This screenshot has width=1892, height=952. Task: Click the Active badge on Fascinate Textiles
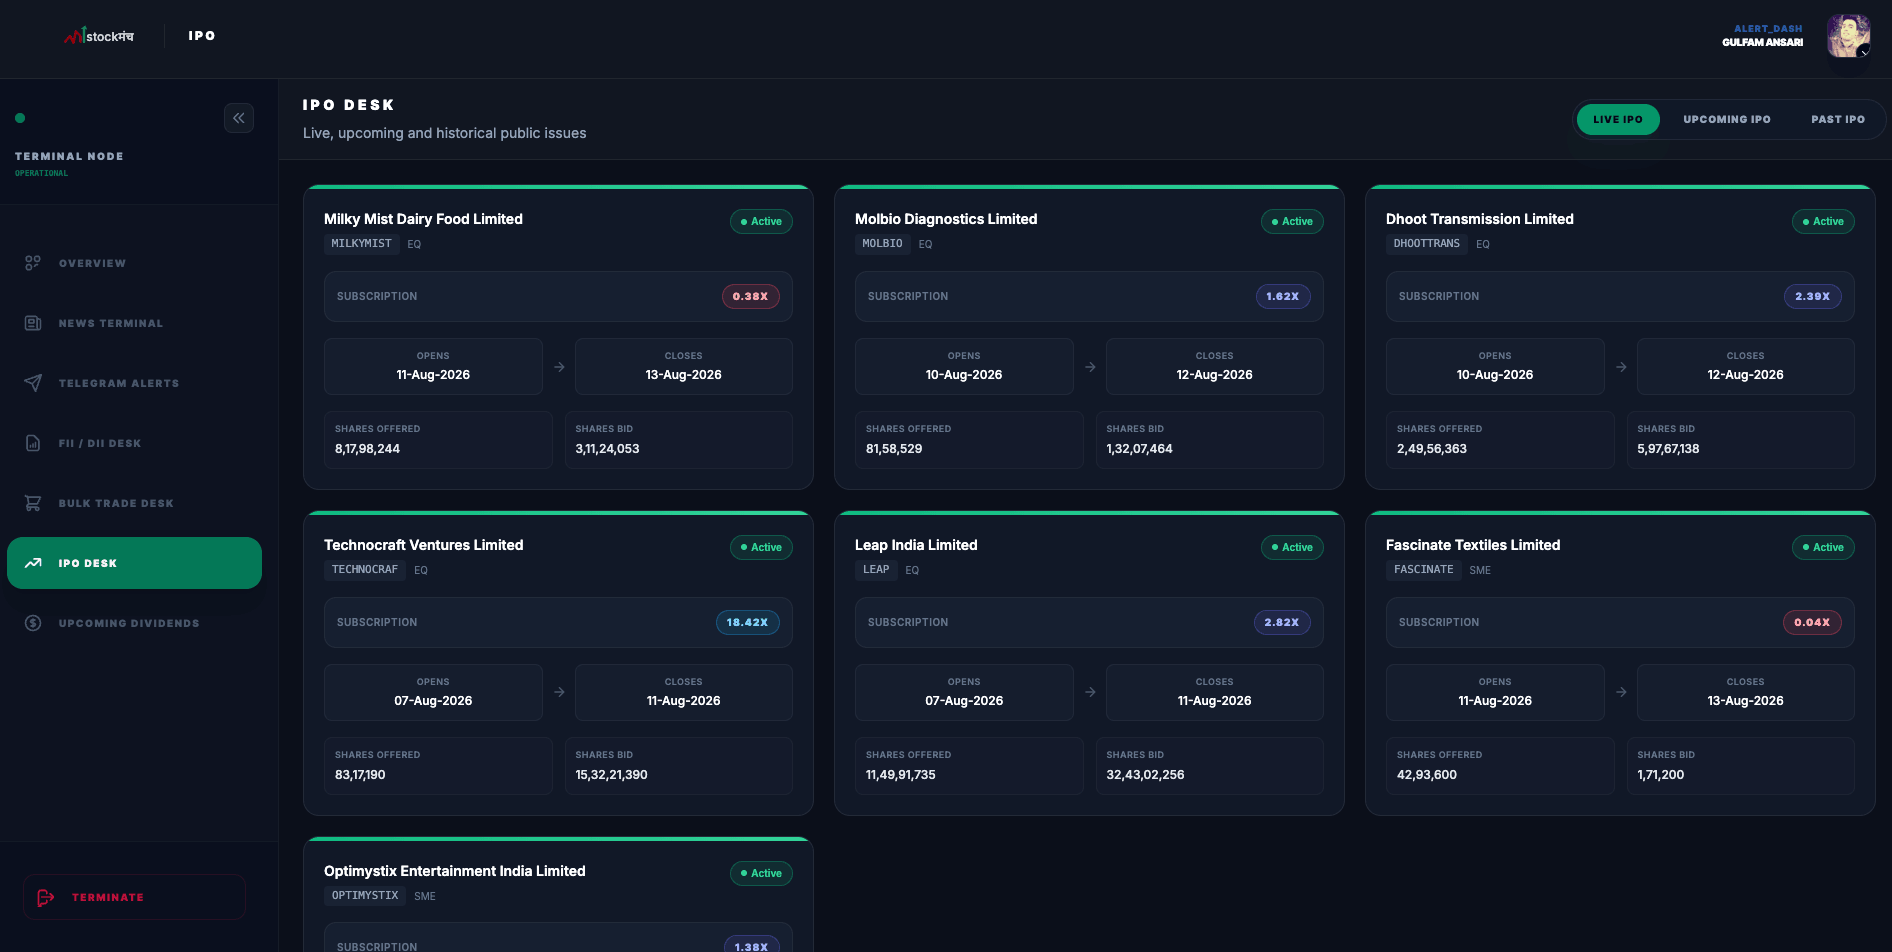pos(1823,547)
